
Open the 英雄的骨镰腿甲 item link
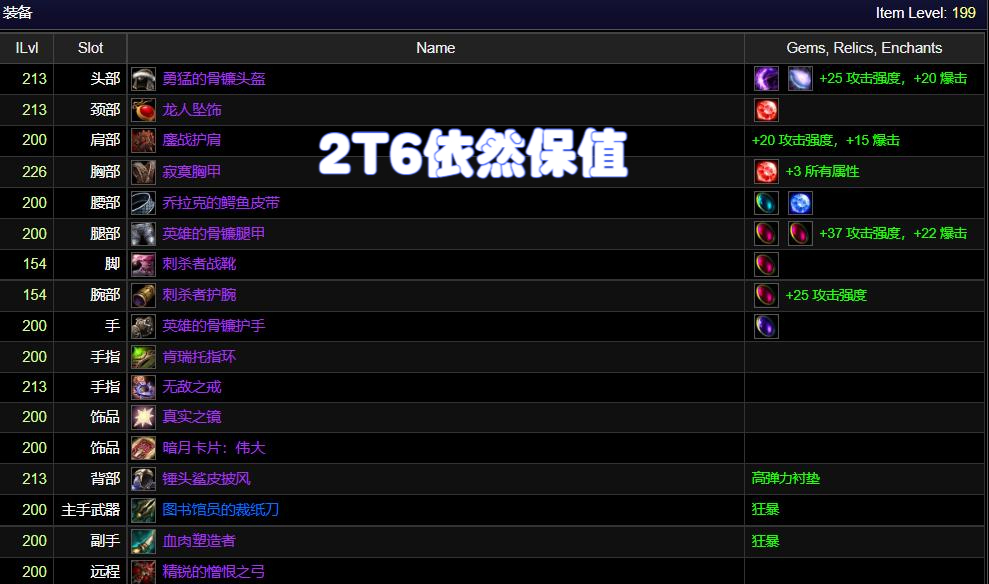(214, 233)
